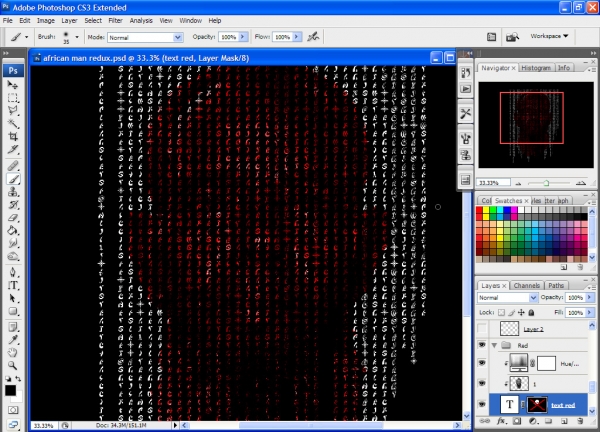Image resolution: width=600 pixels, height=432 pixels.
Task: Select the Rectangular Marquee tool
Action: point(13,98)
